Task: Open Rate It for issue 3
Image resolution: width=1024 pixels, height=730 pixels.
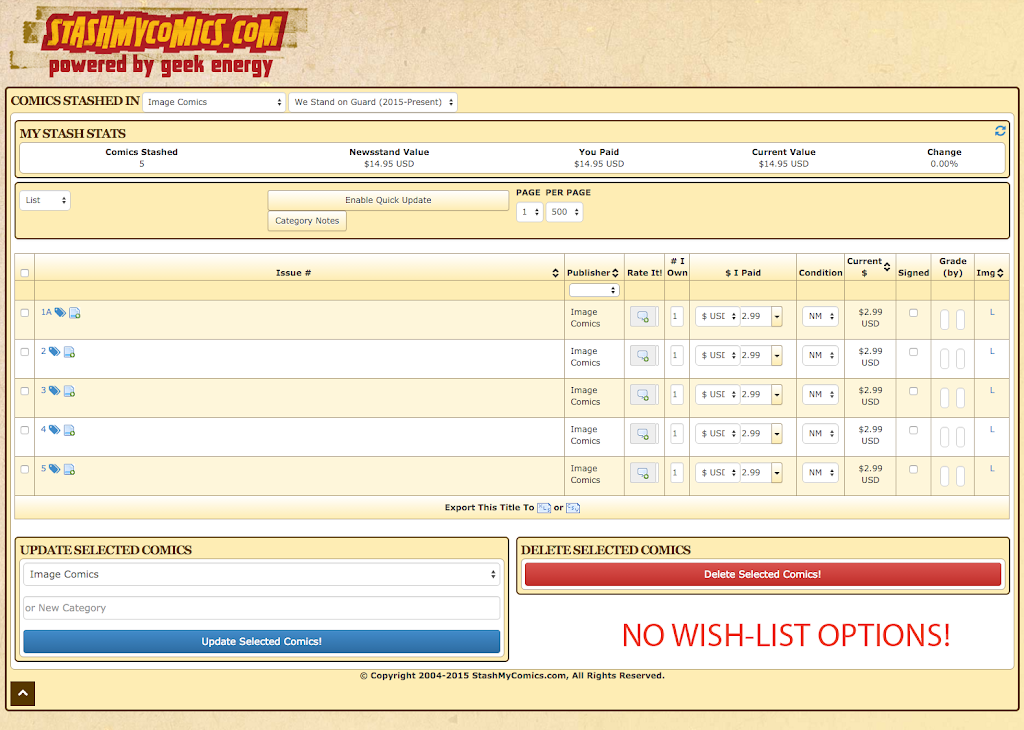Action: click(643, 395)
